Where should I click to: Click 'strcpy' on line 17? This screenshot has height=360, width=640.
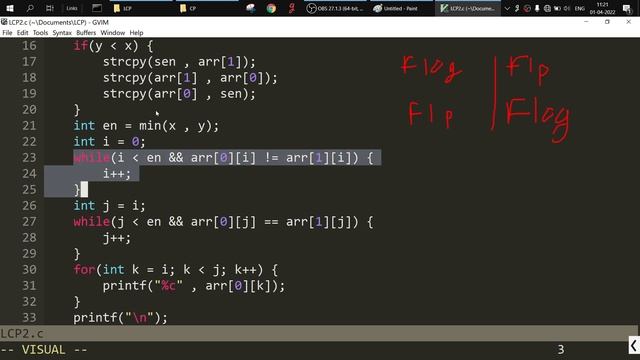[124, 62]
